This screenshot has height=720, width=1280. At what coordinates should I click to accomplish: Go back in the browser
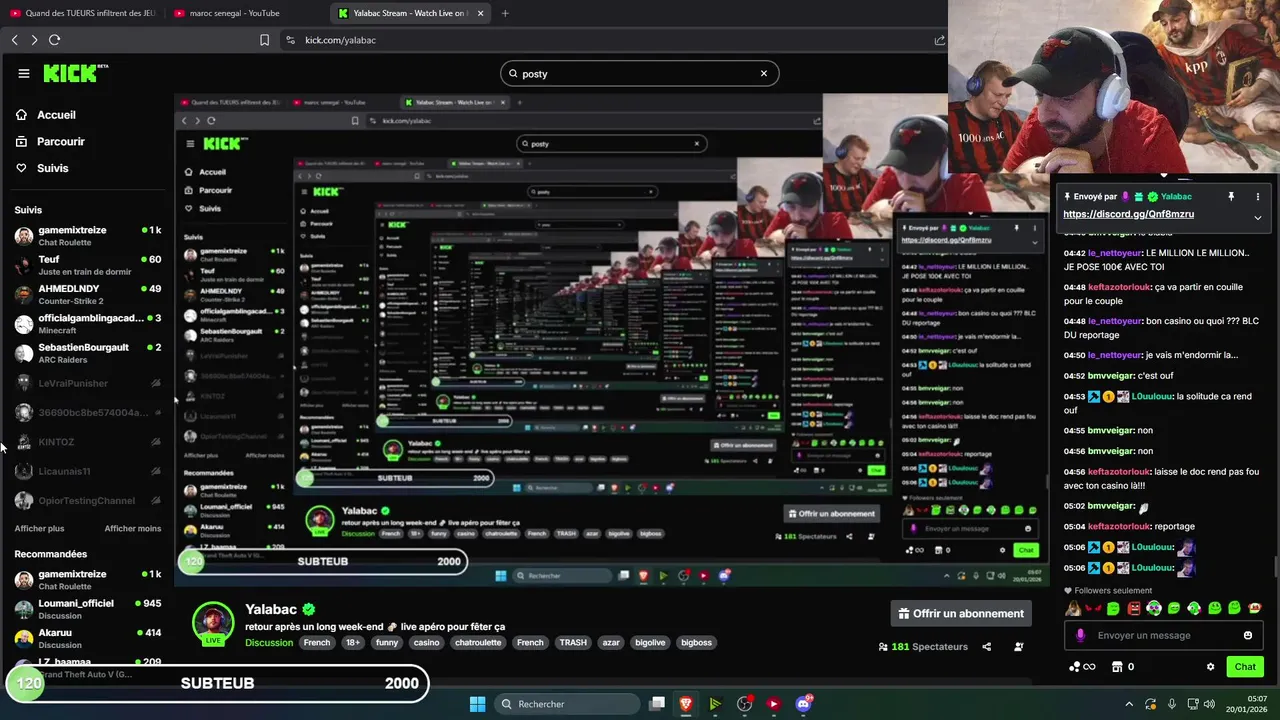(x=14, y=40)
